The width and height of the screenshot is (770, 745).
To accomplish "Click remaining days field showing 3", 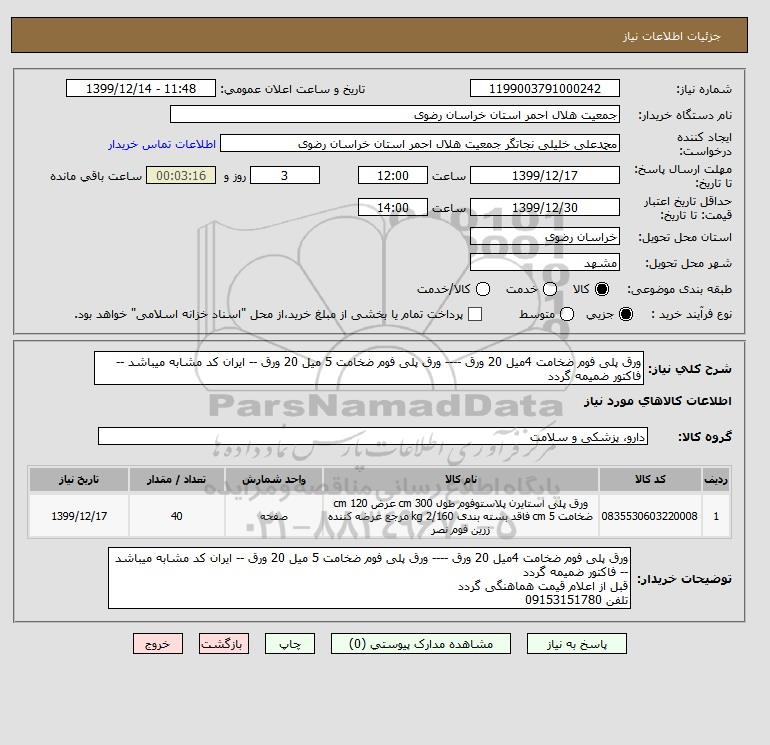I will tap(285, 175).
